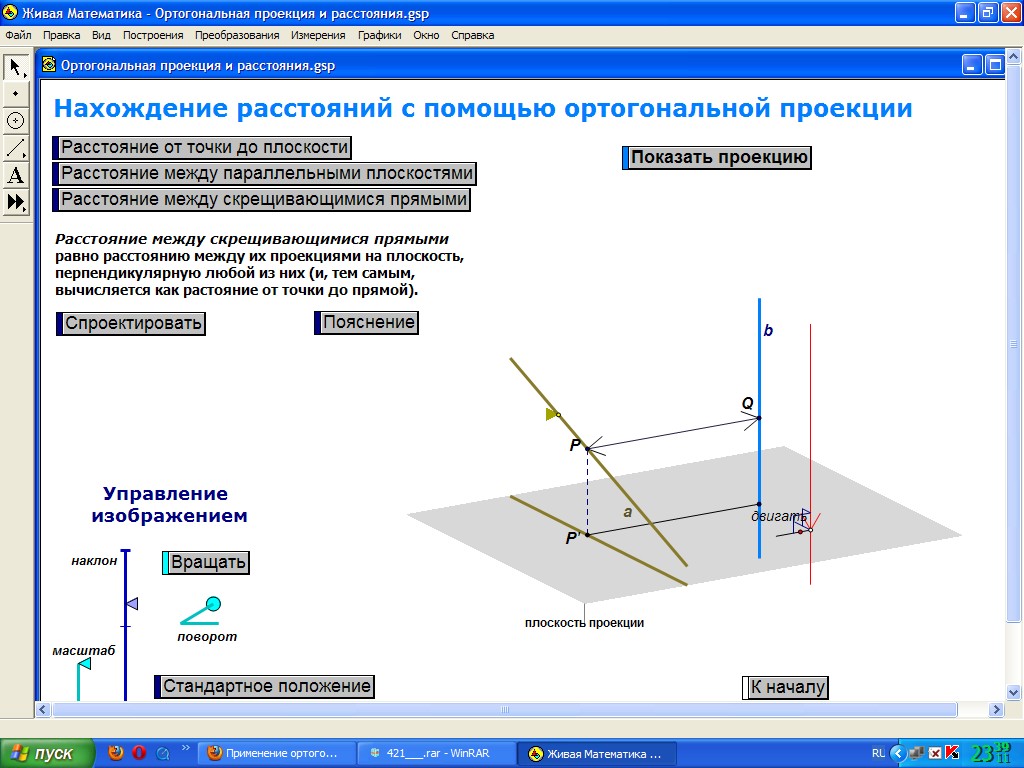This screenshot has height=768, width=1024.
Task: Choose the Compass circle tool
Action: pyautogui.click(x=16, y=121)
